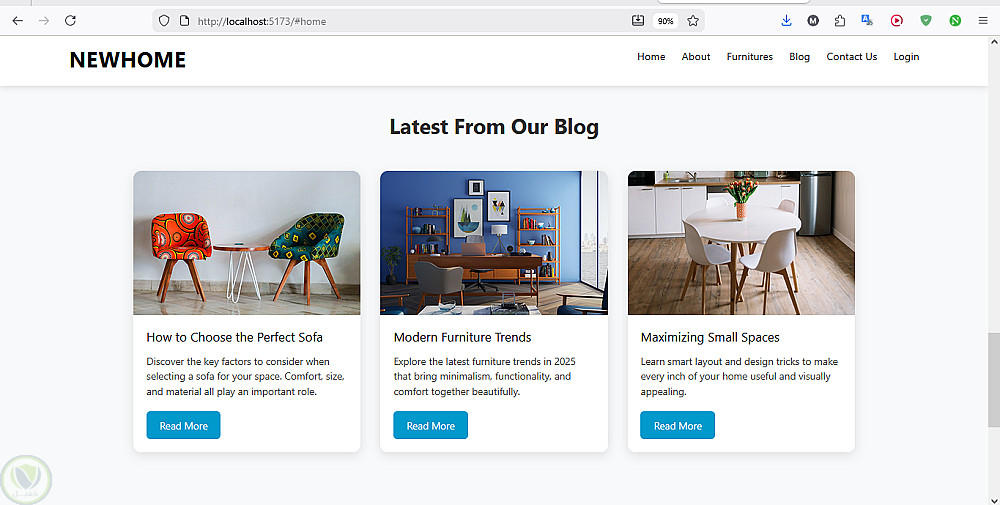1000x505 pixels.
Task: Open the Contact Us page link
Action: click(x=851, y=57)
